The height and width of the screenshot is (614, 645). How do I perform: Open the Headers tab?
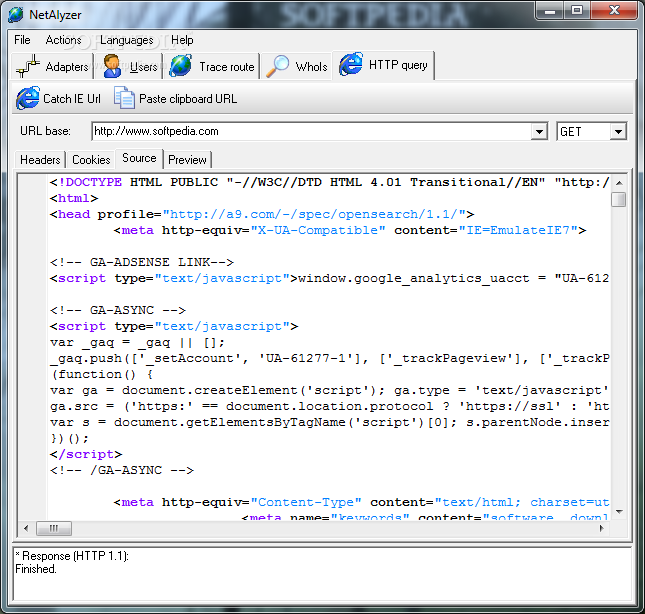point(40,160)
